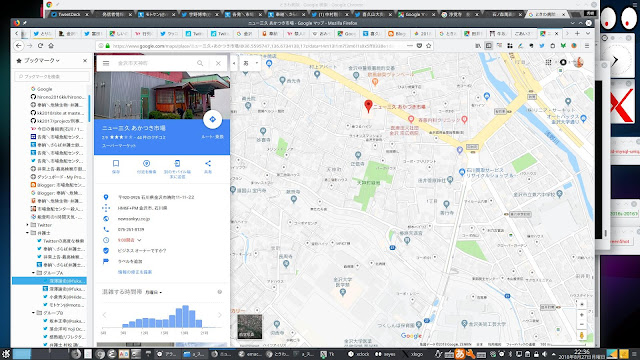
Task: Collapse the place side panel arrow
Action: point(234,63)
